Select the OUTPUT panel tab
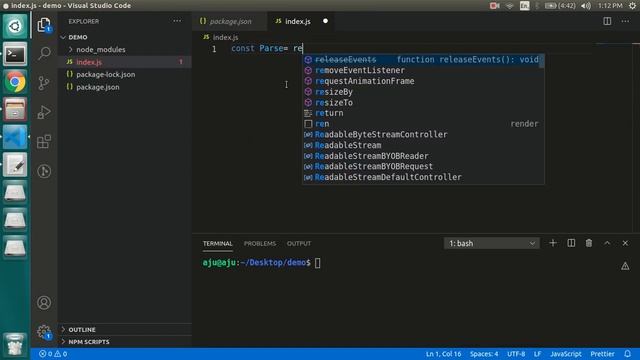 299,243
